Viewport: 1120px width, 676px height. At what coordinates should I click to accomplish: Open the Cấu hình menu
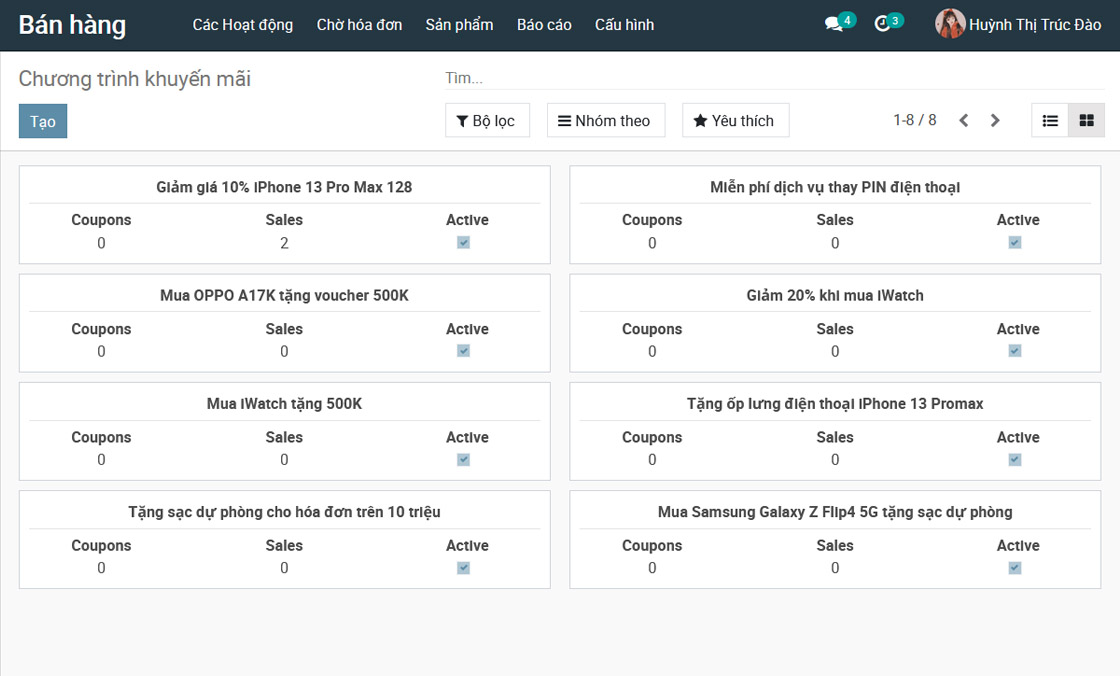pos(624,25)
